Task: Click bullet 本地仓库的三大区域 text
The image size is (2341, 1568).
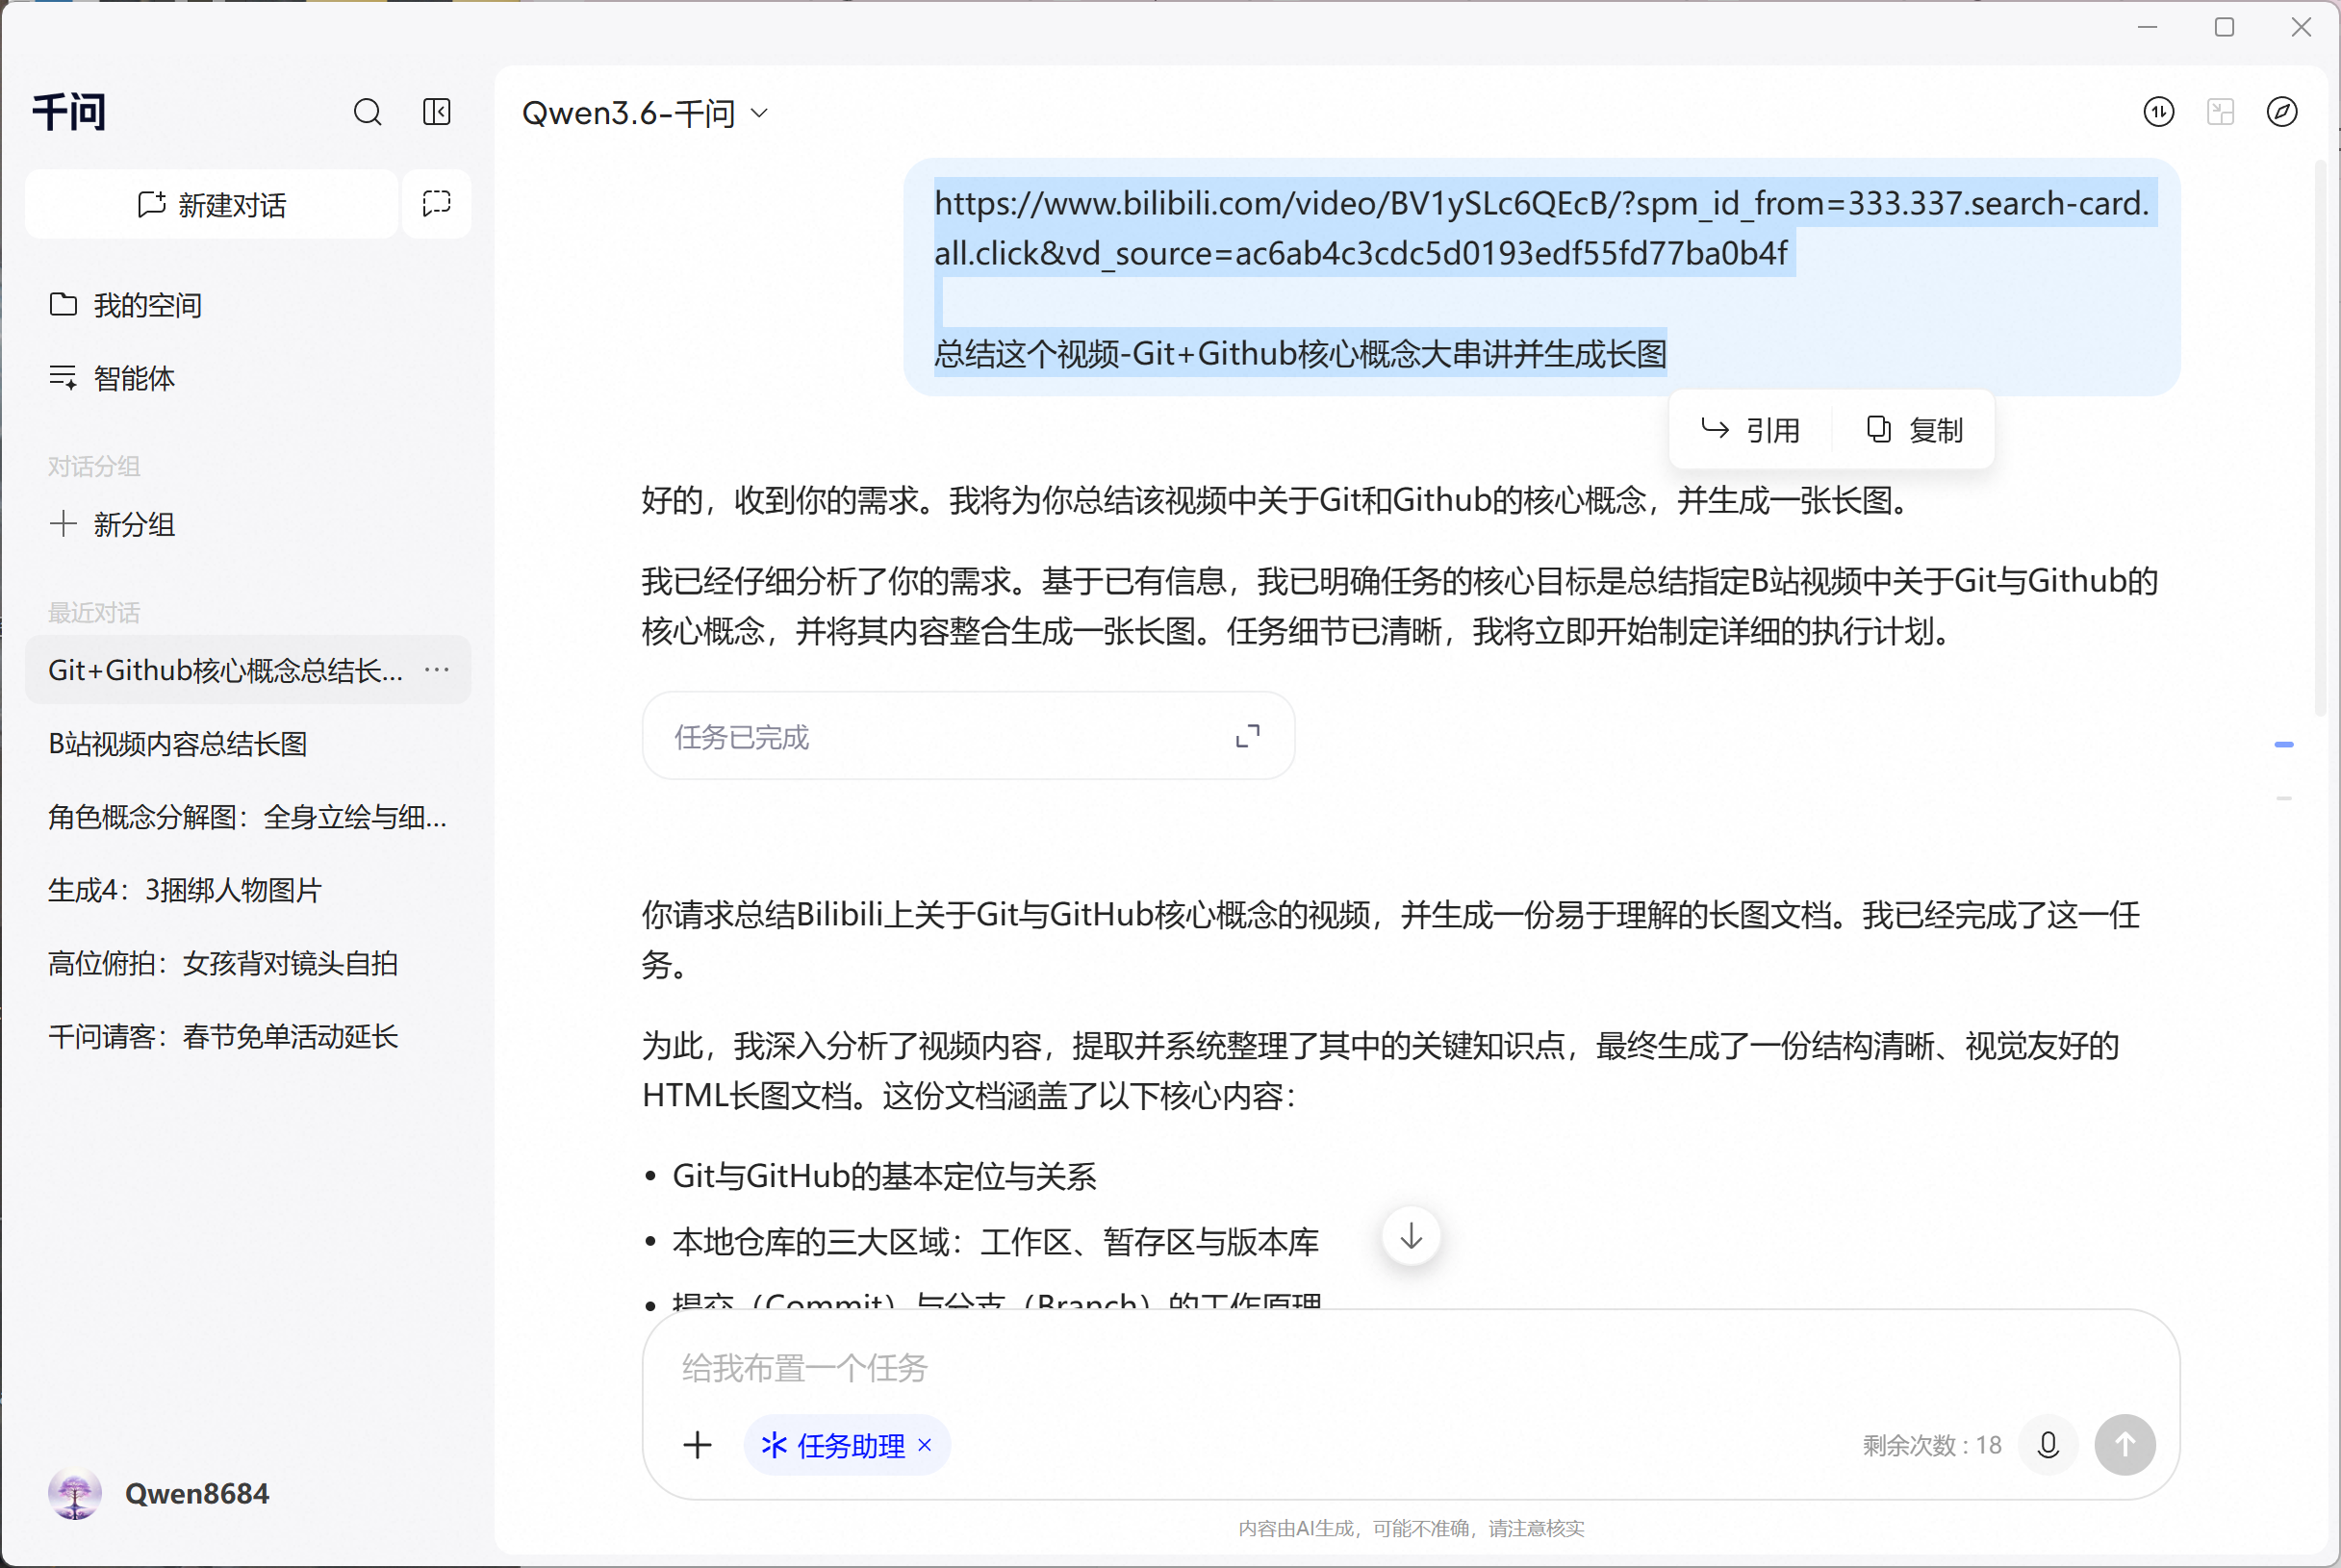Action: [x=996, y=1242]
